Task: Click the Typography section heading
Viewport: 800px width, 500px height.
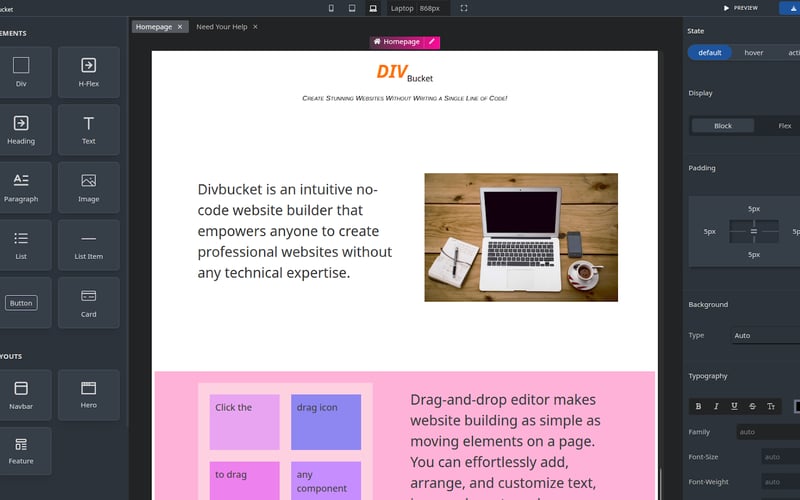Action: point(708,376)
